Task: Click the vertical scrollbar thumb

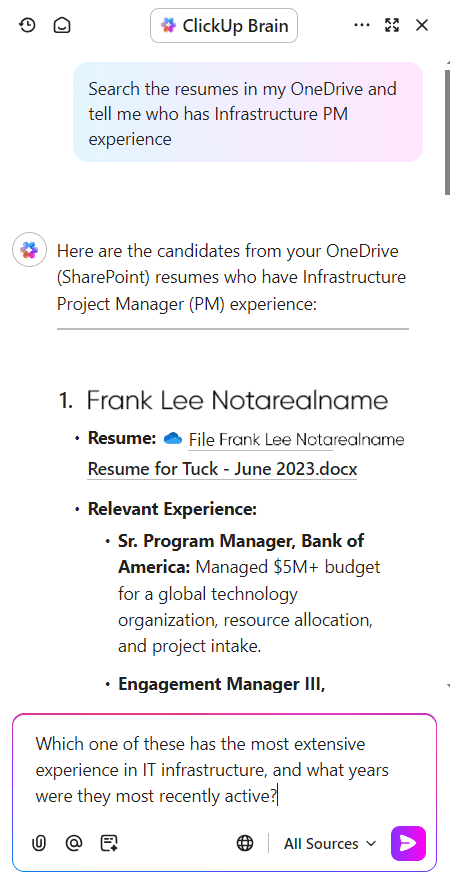Action: (447, 133)
